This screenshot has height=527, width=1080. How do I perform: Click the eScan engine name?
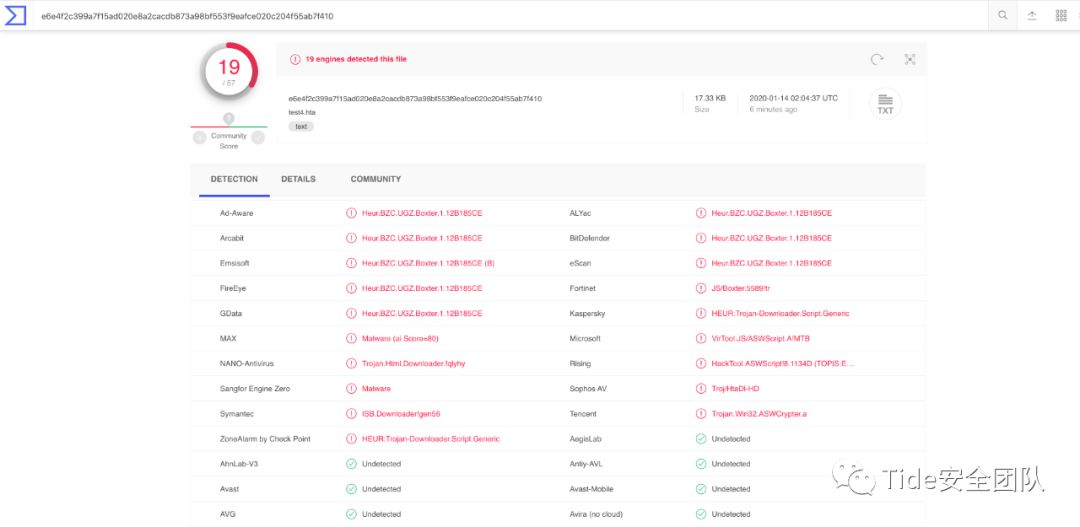[x=580, y=263]
